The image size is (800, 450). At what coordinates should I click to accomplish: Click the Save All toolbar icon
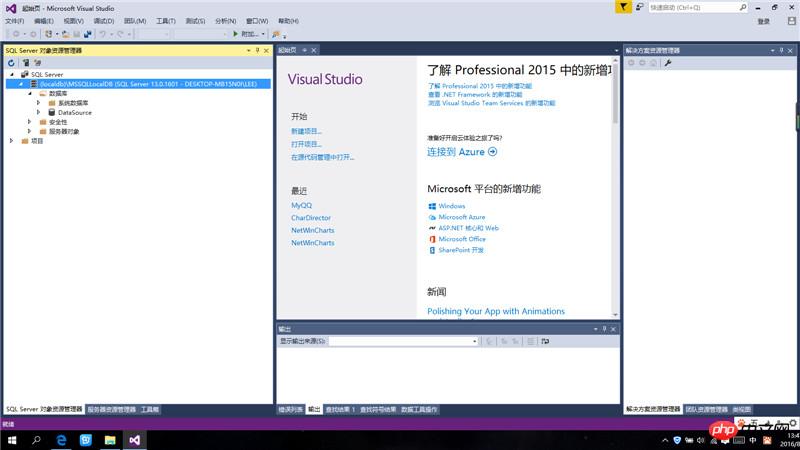point(88,34)
